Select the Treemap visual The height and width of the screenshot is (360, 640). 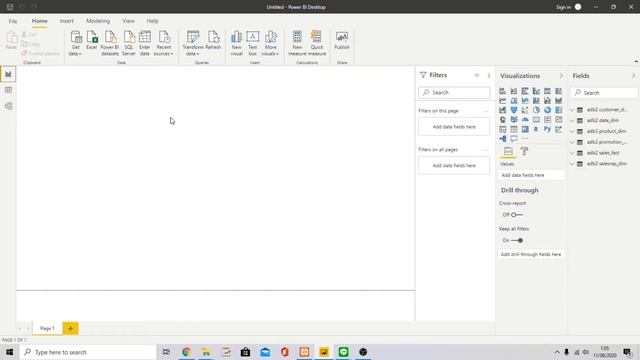(x=558, y=110)
